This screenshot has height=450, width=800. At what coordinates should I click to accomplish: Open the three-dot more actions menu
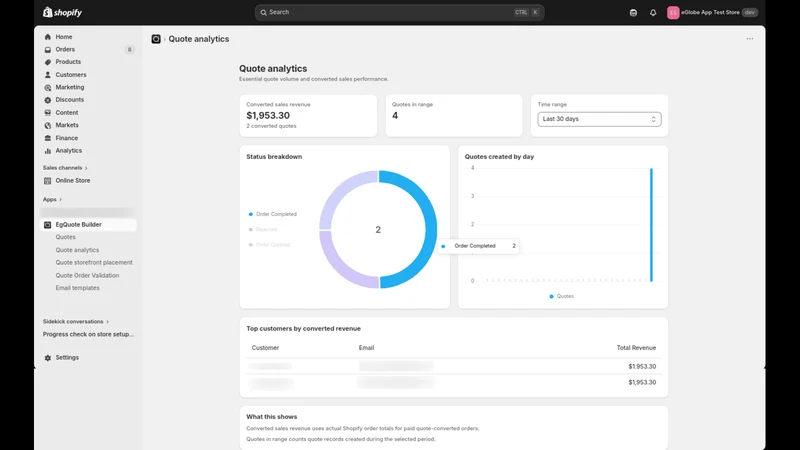[749, 39]
